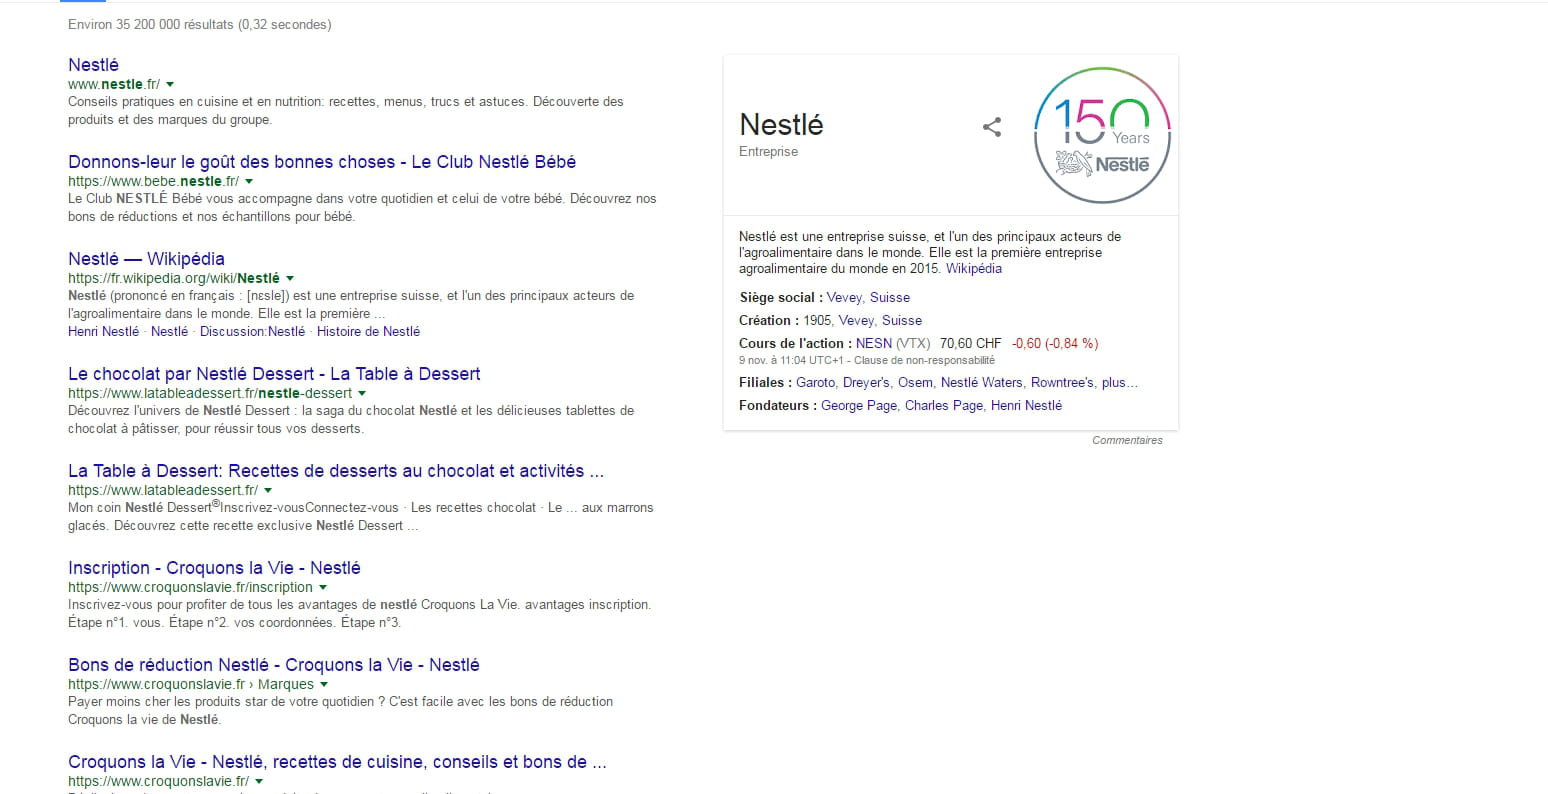1548x794 pixels.
Task: Click 'Environ 35 200 000 résultats' text
Action: pyautogui.click(x=151, y=24)
